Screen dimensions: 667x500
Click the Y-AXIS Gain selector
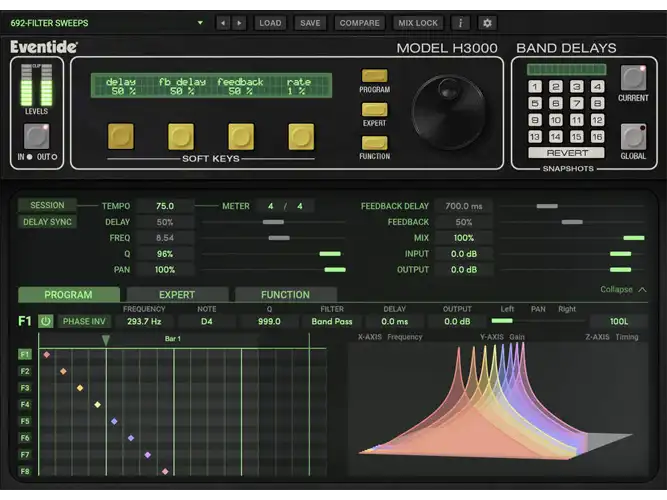[502, 337]
